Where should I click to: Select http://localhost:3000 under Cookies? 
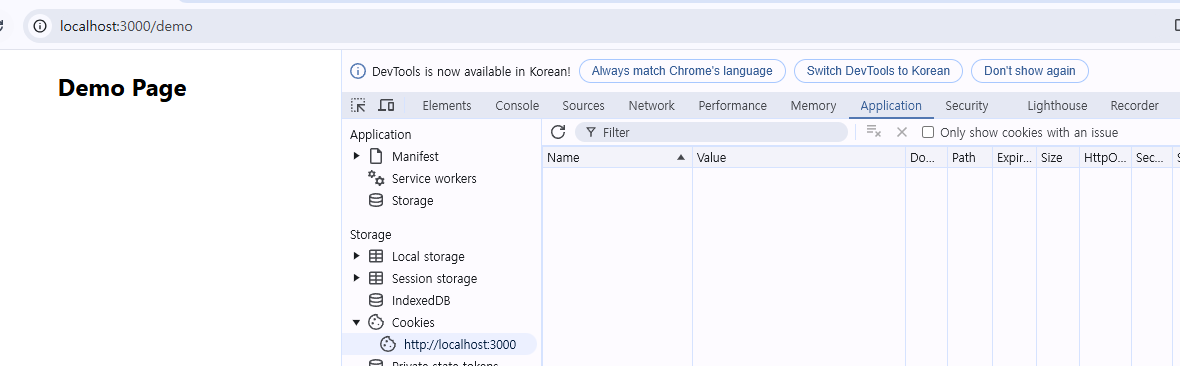[x=440, y=344]
